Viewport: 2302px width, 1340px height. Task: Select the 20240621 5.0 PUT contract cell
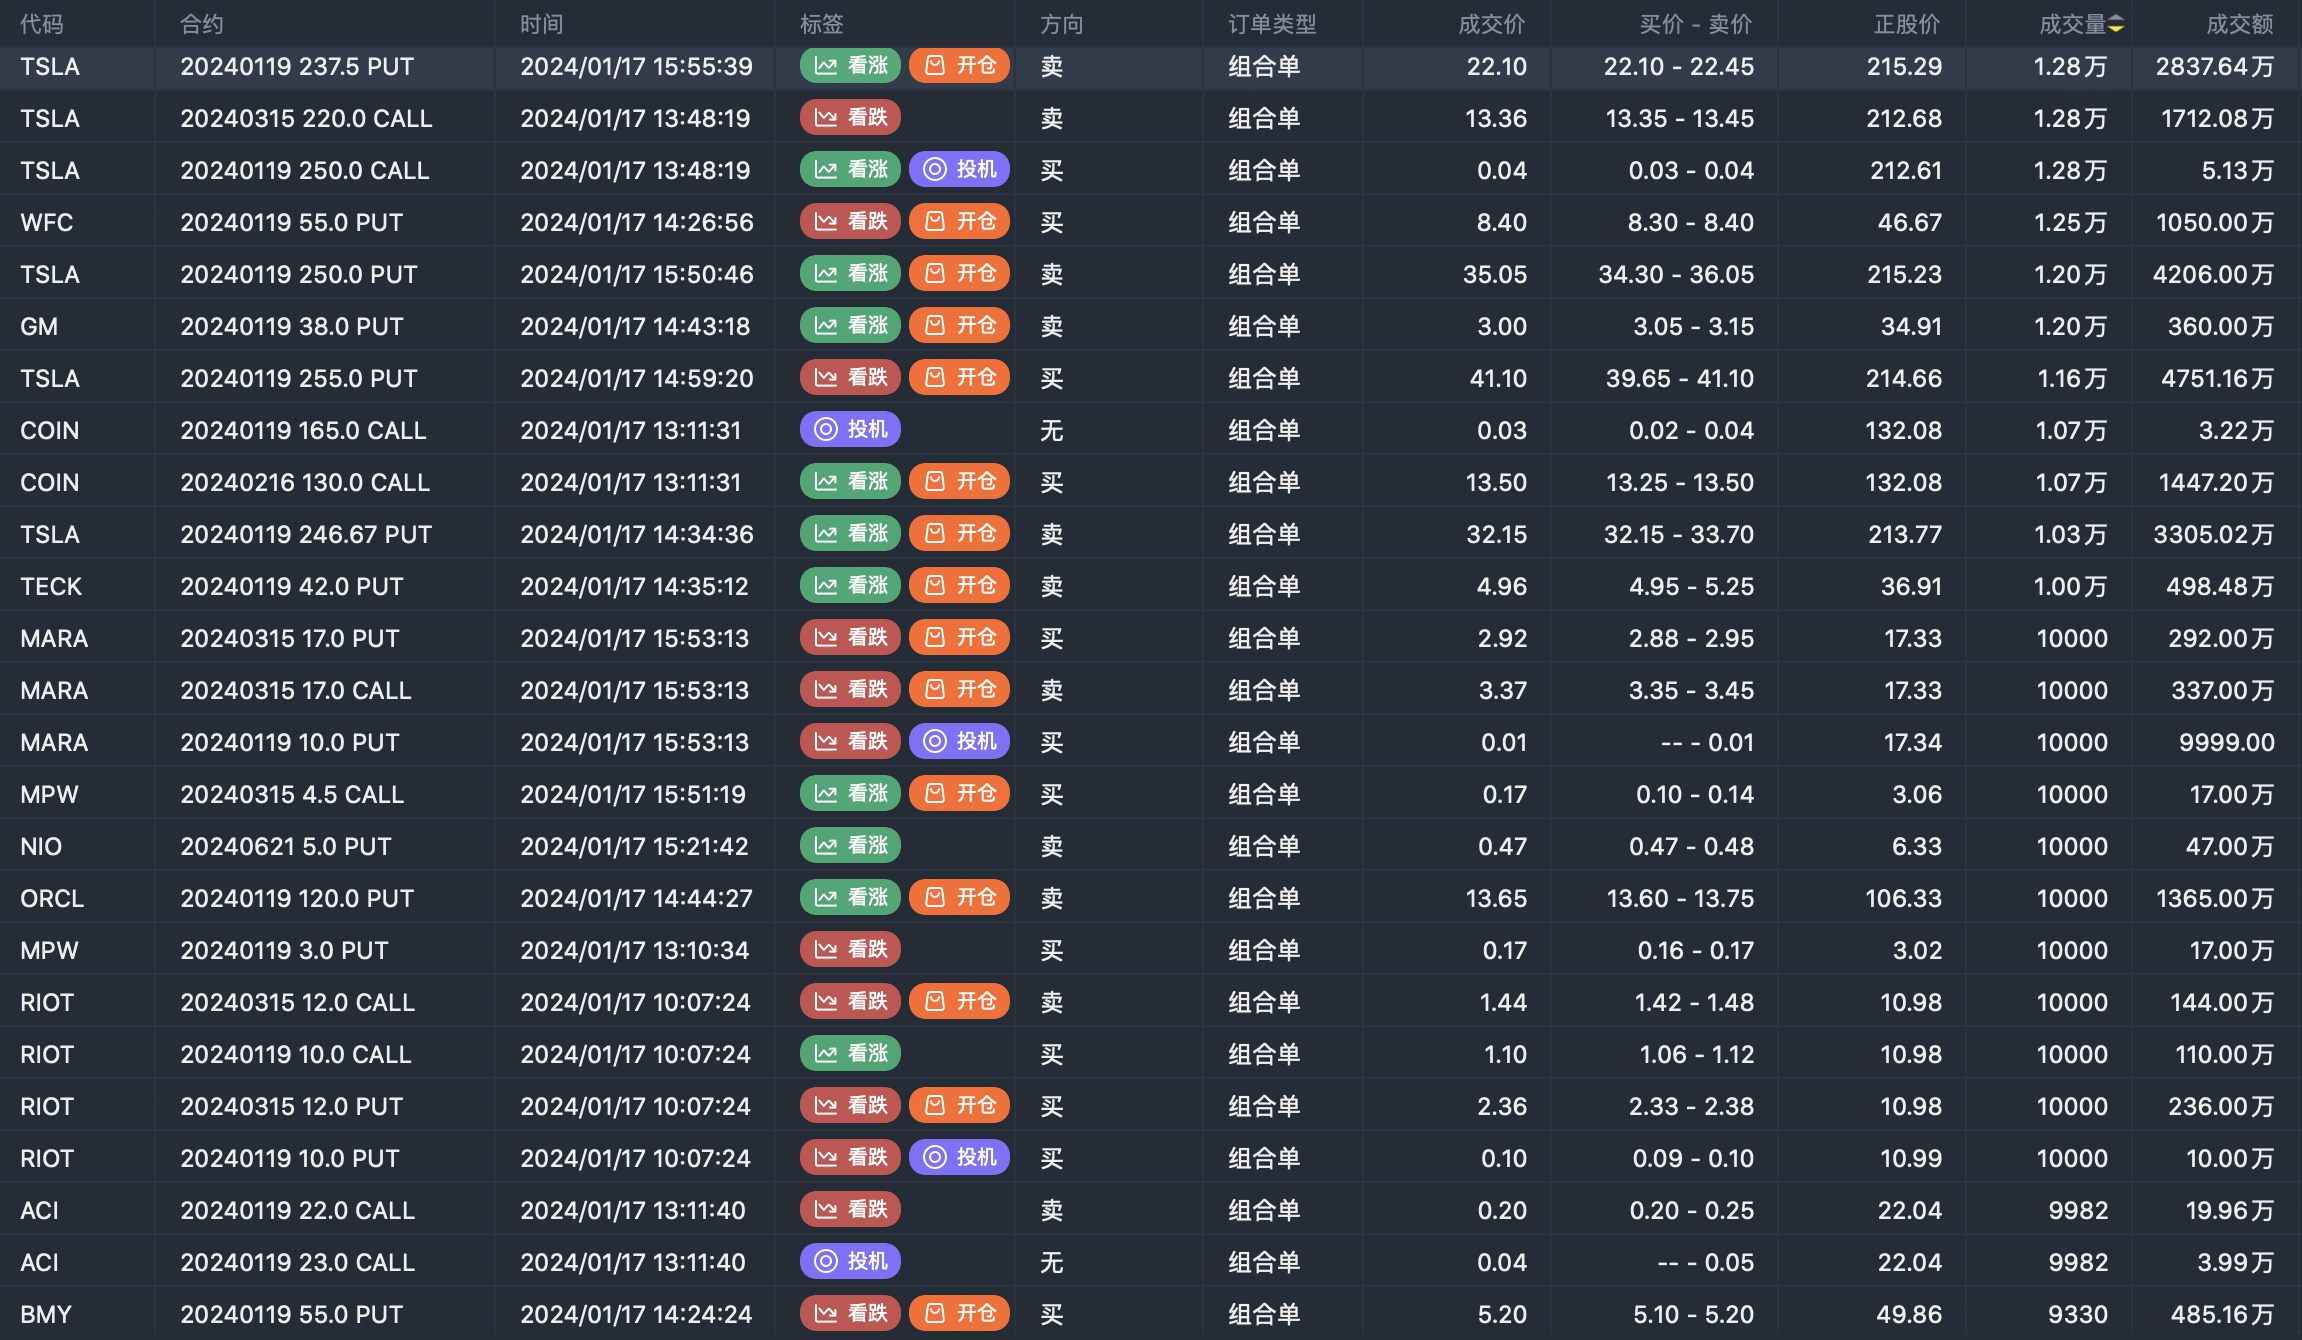(285, 846)
